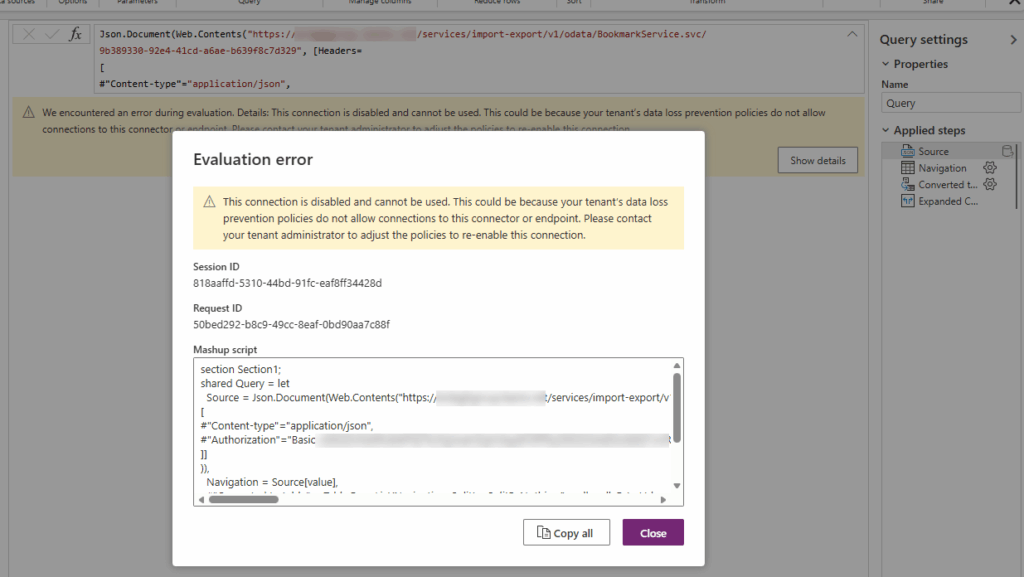The width and height of the screenshot is (1024, 577).
Task: Open settings gear for Converted step
Action: [x=988, y=184]
